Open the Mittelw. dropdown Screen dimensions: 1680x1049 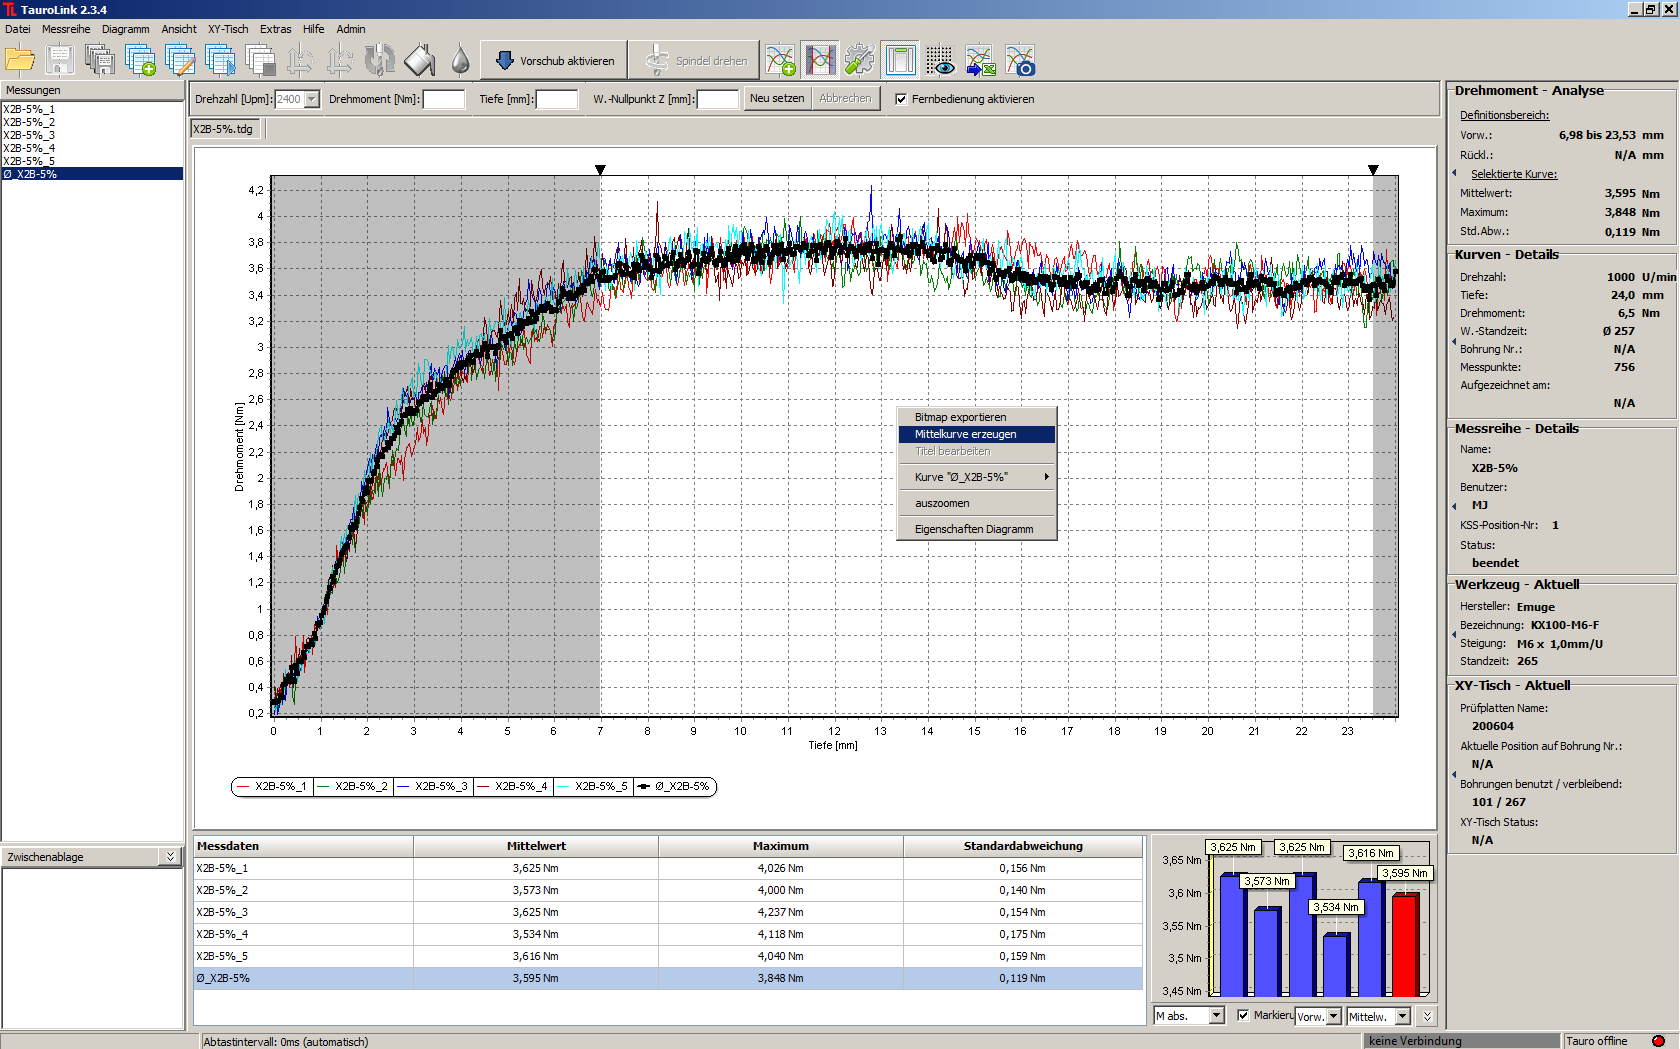1402,1016
